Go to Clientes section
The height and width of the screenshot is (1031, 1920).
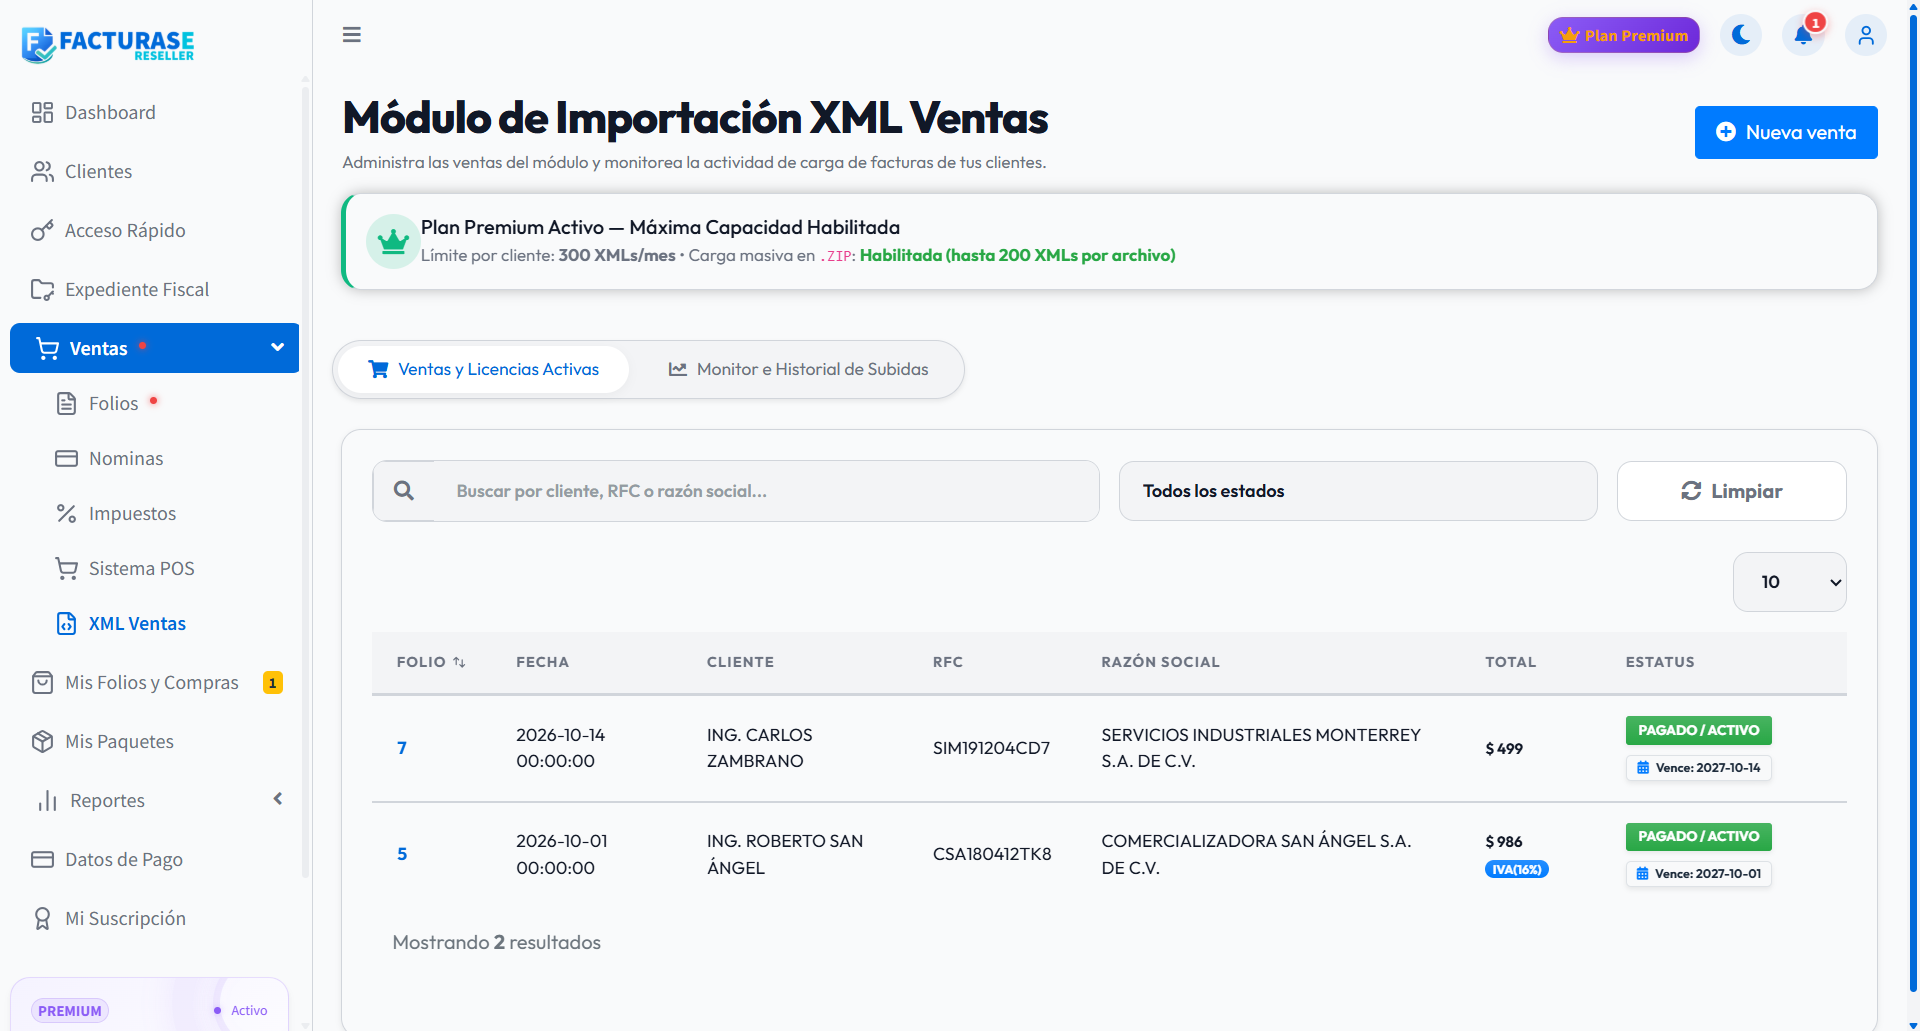pos(154,171)
